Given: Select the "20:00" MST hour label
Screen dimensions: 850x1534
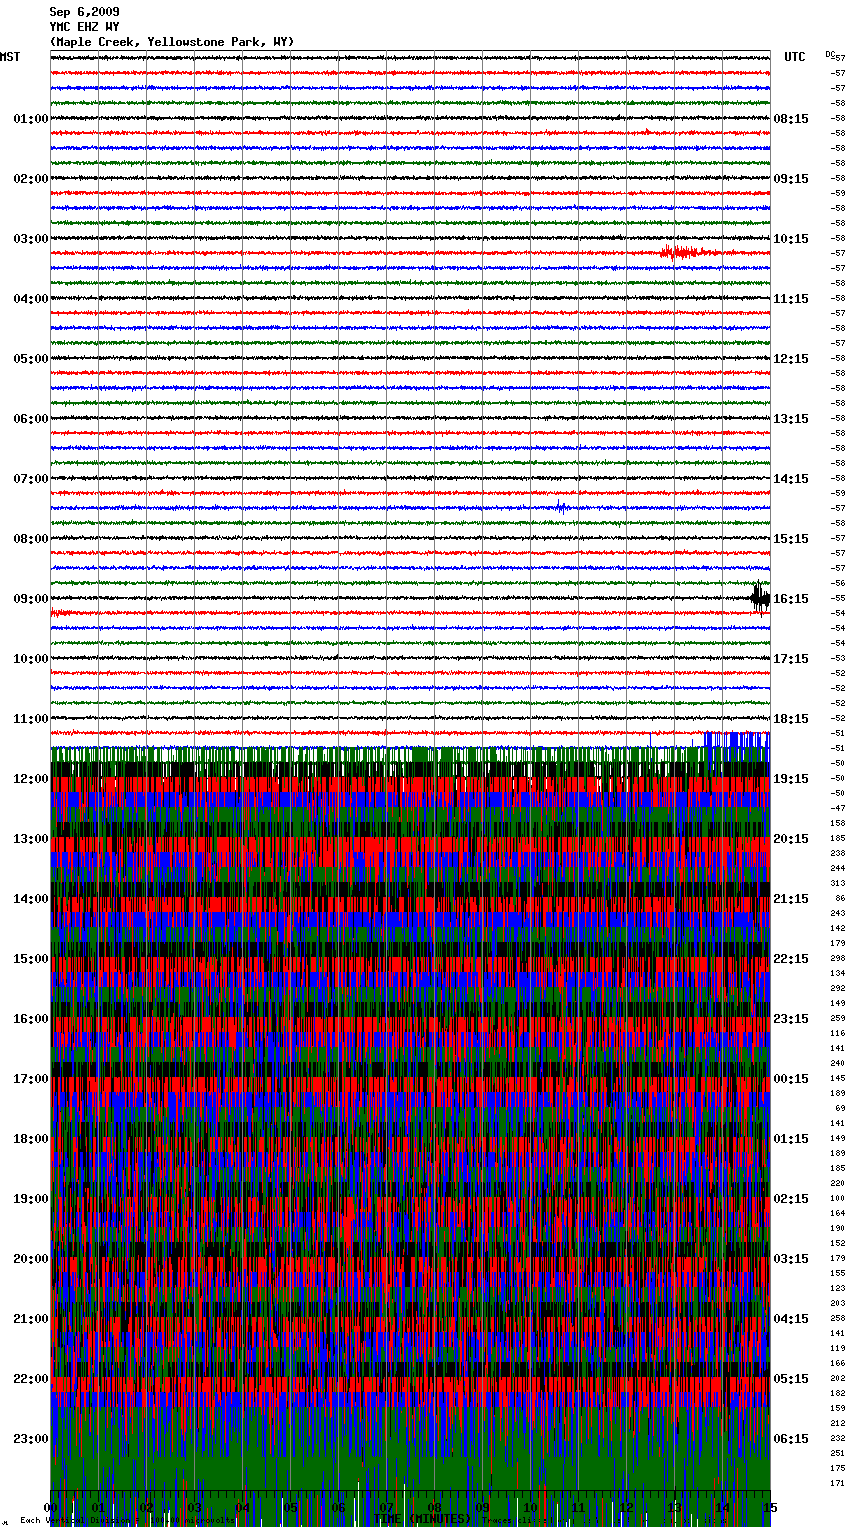Looking at the screenshot, I should point(31,1259).
